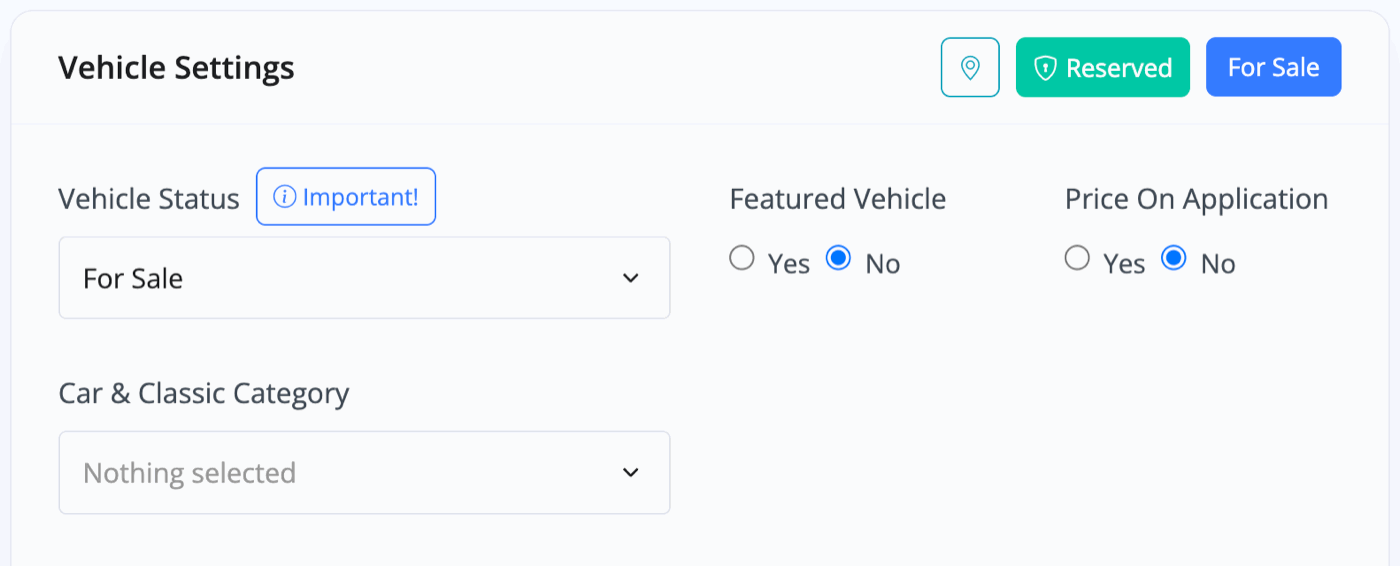Select Yes for Featured Vehicle
The image size is (1400, 566).
(741, 259)
